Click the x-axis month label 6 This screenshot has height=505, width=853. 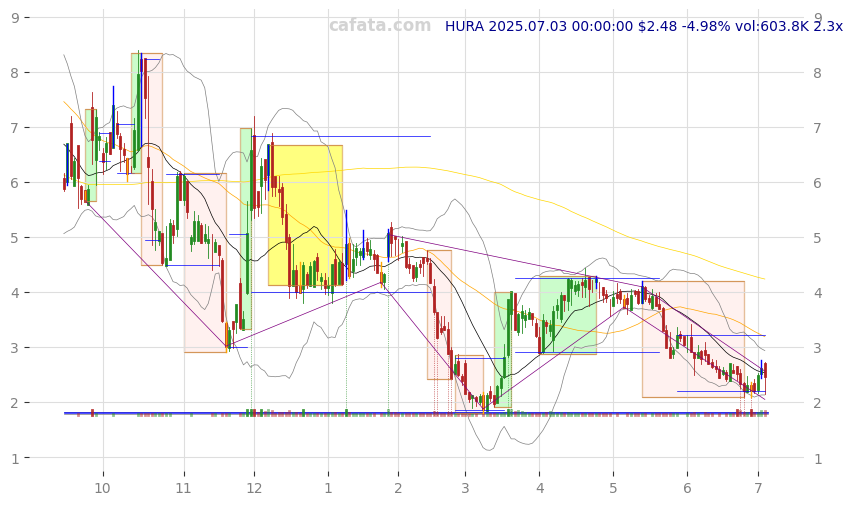[x=687, y=488]
